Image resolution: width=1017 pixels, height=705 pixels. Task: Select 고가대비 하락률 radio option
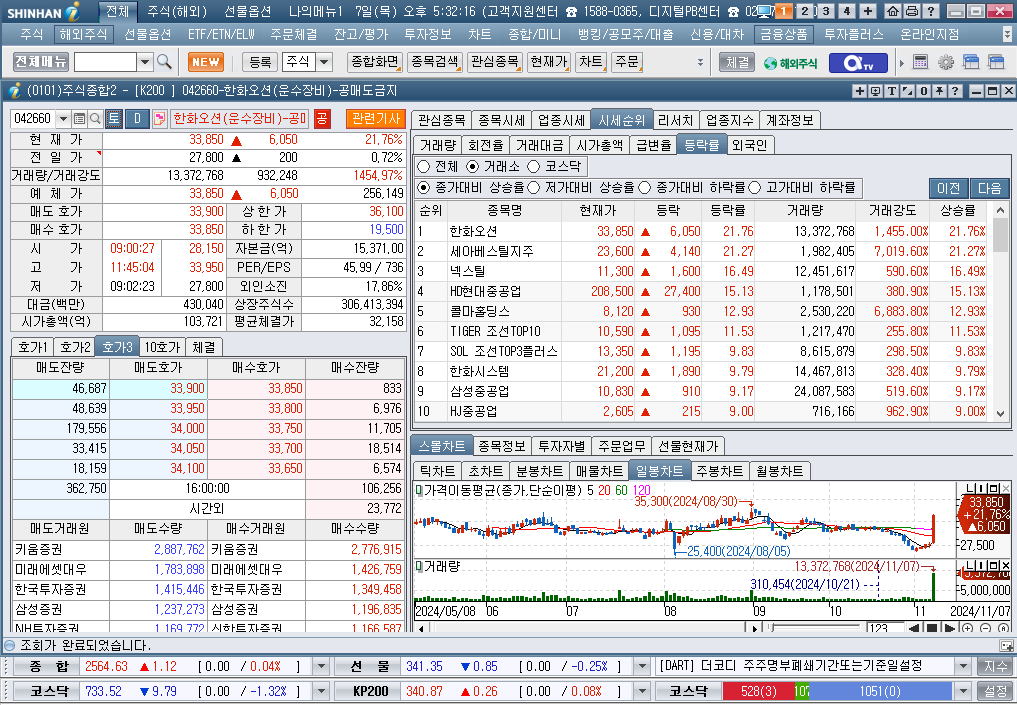click(754, 187)
